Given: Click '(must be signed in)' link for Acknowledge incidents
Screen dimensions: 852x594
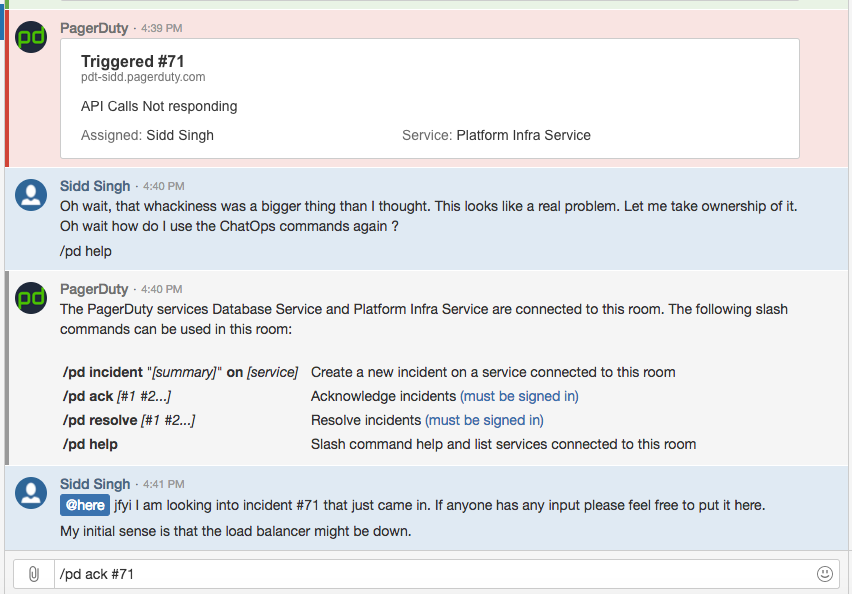Looking at the screenshot, I should click(x=519, y=396).
